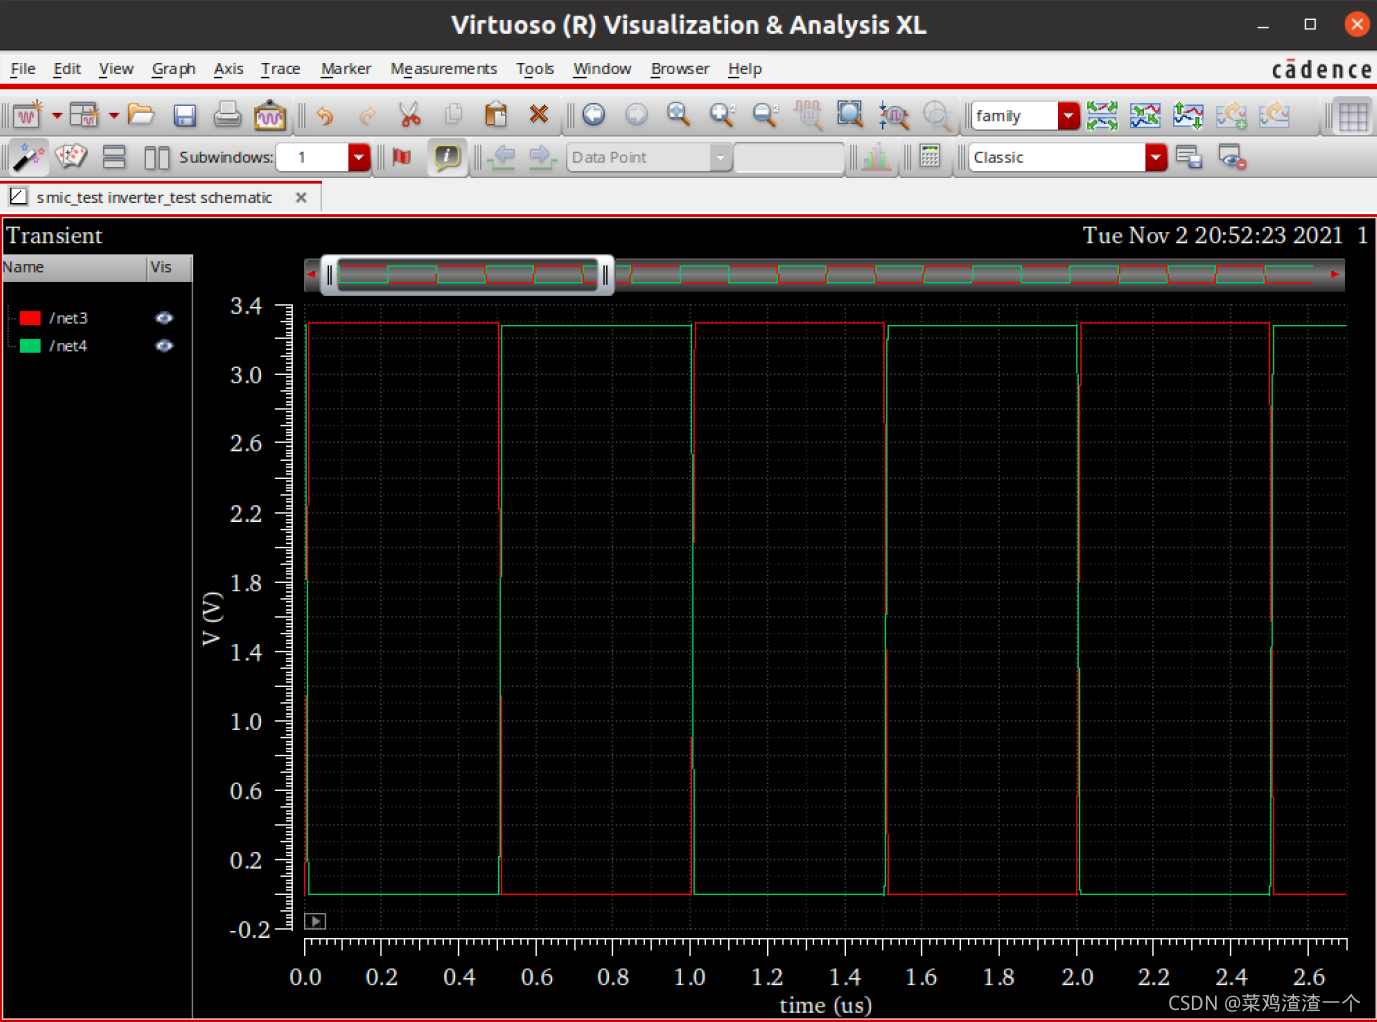Toggle visibility of /net3 trace
The image size is (1377, 1022).
[x=164, y=318]
